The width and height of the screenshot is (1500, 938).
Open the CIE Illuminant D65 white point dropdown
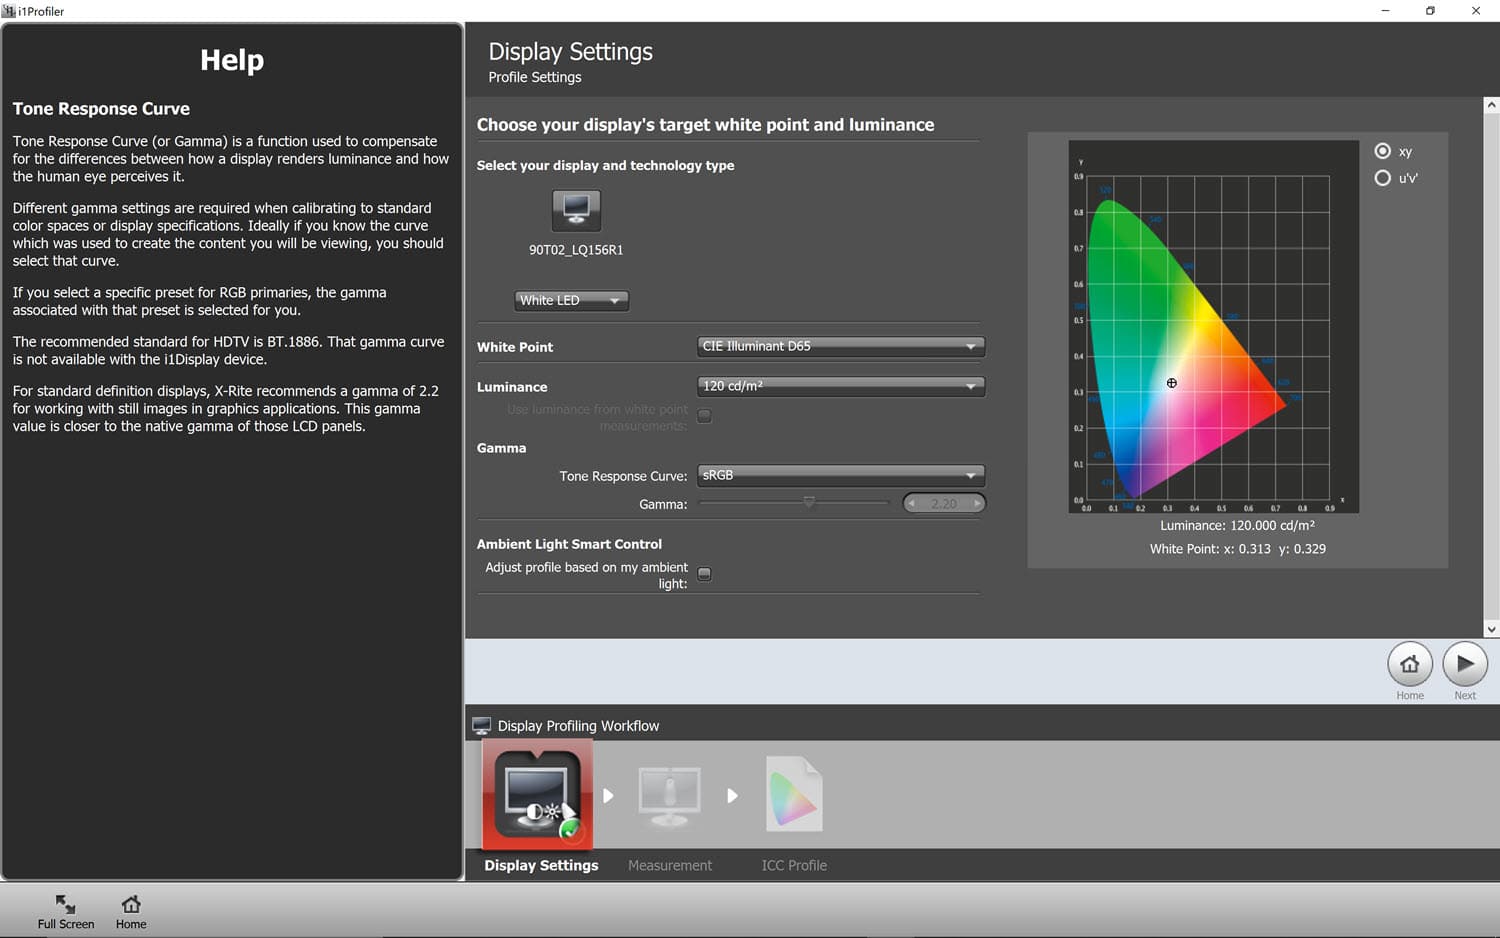(x=840, y=346)
